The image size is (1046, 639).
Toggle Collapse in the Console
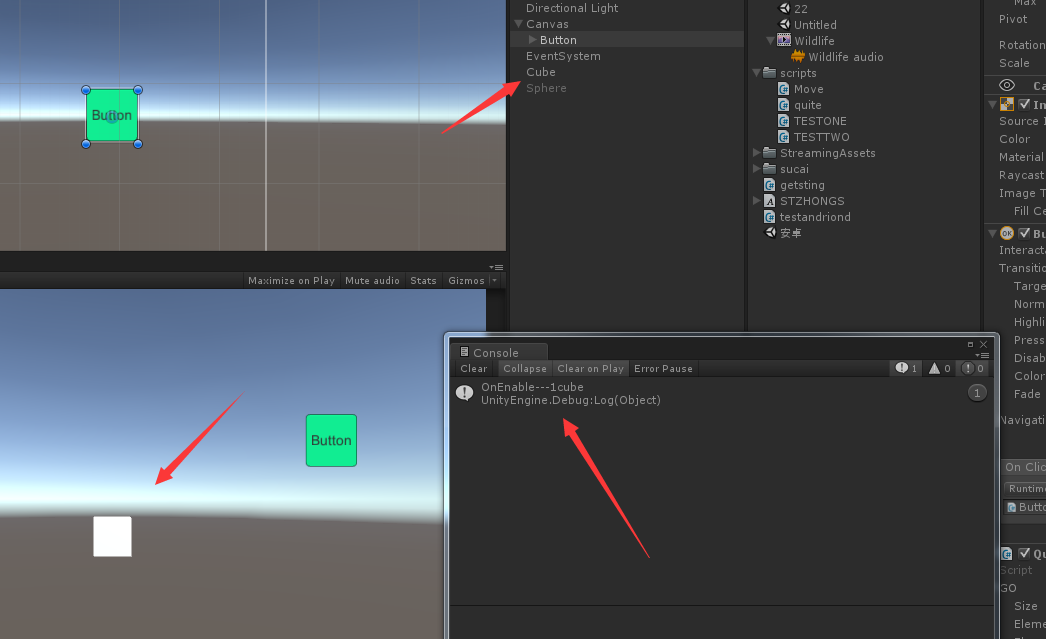[524, 368]
